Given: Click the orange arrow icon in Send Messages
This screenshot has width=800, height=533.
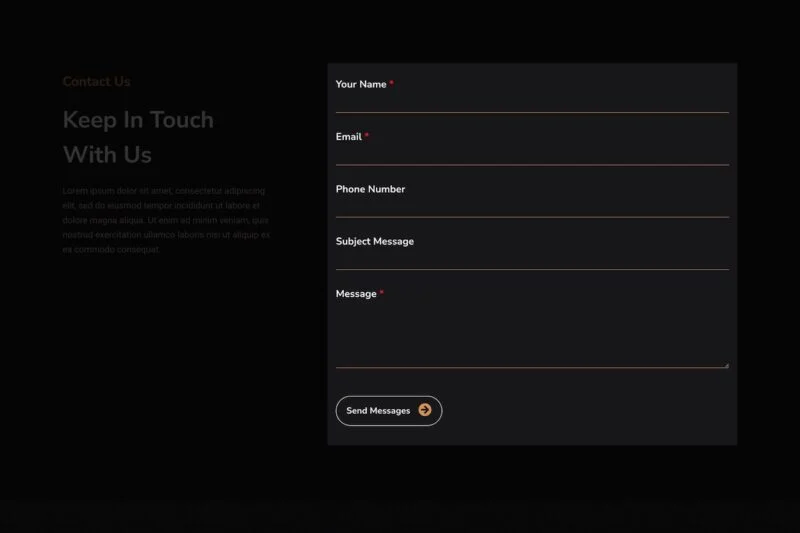Looking at the screenshot, I should click(x=424, y=410).
